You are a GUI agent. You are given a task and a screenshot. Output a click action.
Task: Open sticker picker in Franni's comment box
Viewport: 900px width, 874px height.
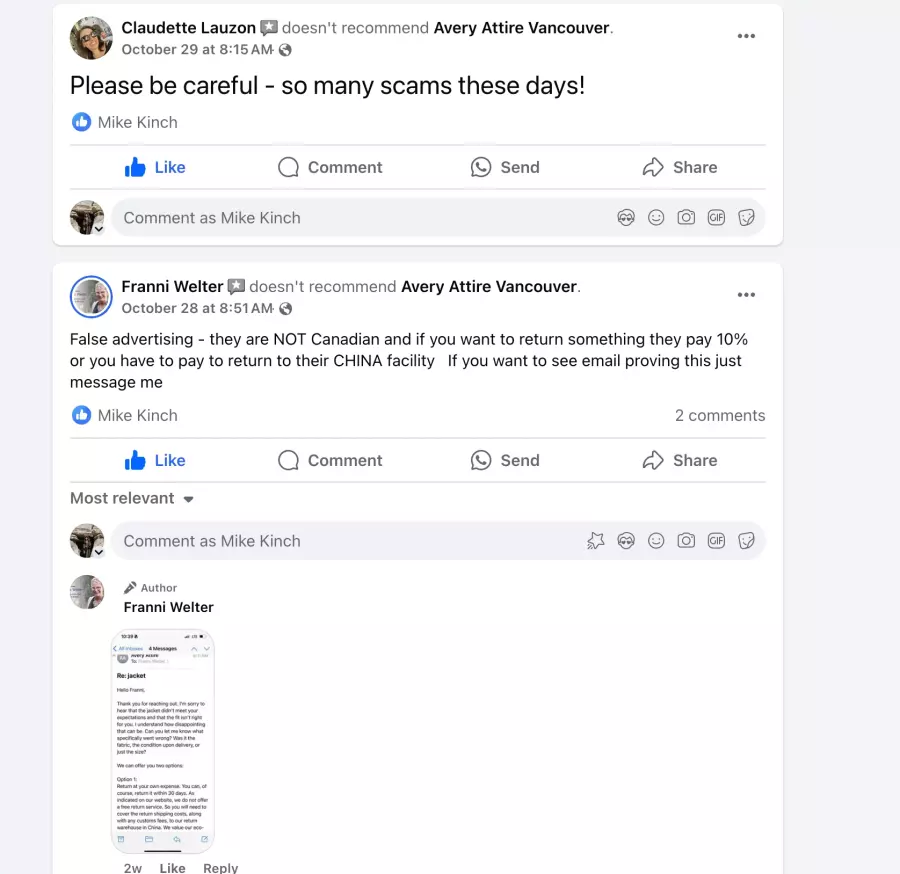(746, 541)
